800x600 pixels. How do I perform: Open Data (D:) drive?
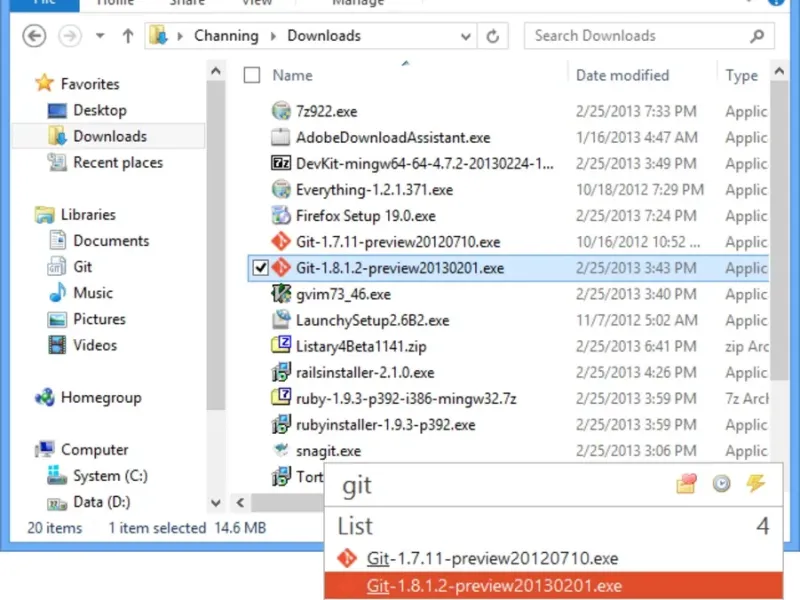click(102, 502)
